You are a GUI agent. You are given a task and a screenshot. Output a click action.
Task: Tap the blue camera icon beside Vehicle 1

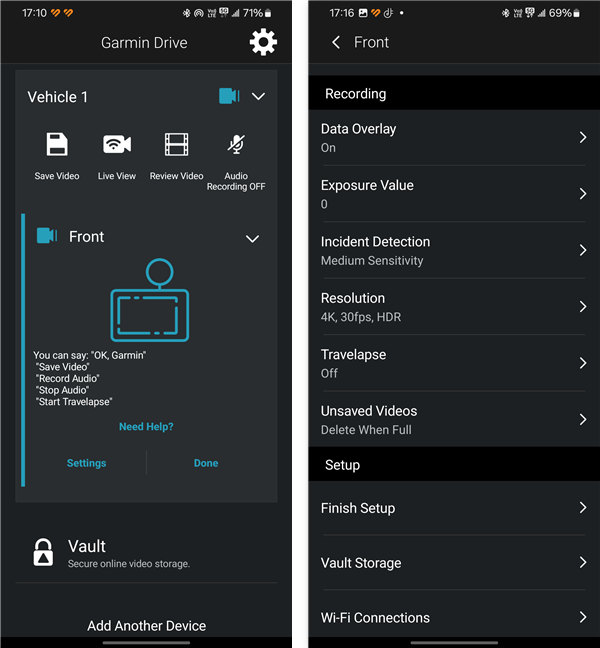click(x=229, y=96)
